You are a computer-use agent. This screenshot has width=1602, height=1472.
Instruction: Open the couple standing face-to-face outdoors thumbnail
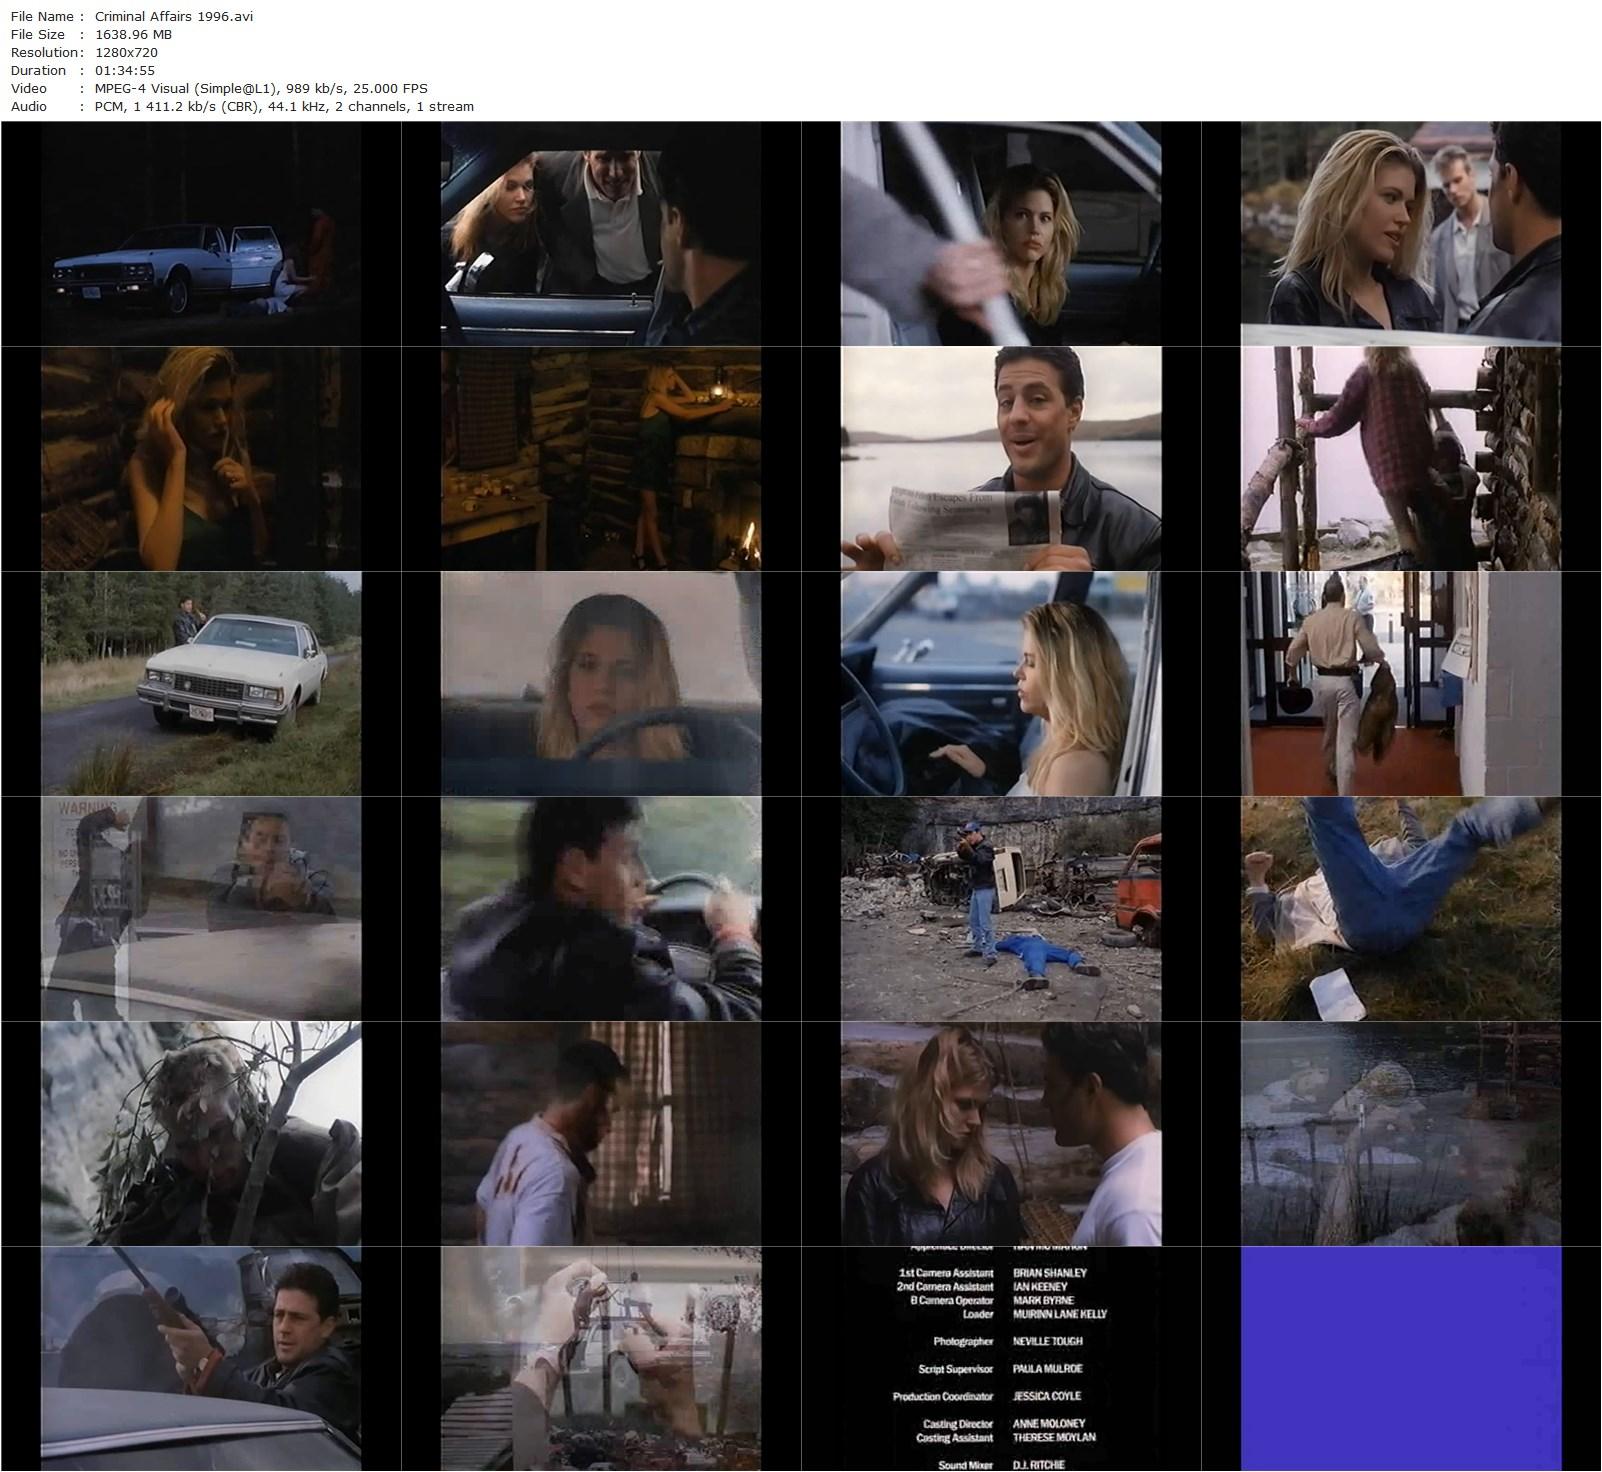click(1001, 1134)
